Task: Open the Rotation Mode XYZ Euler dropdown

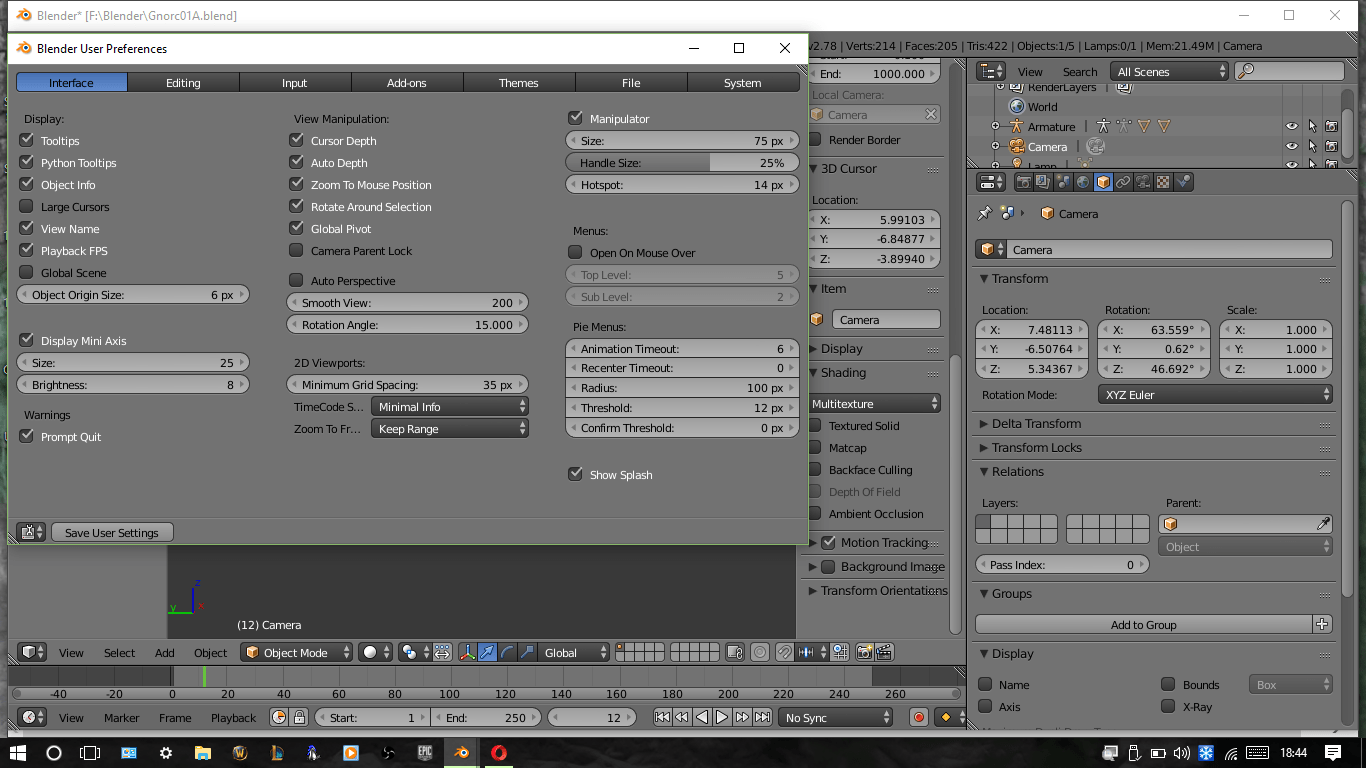Action: click(1215, 395)
